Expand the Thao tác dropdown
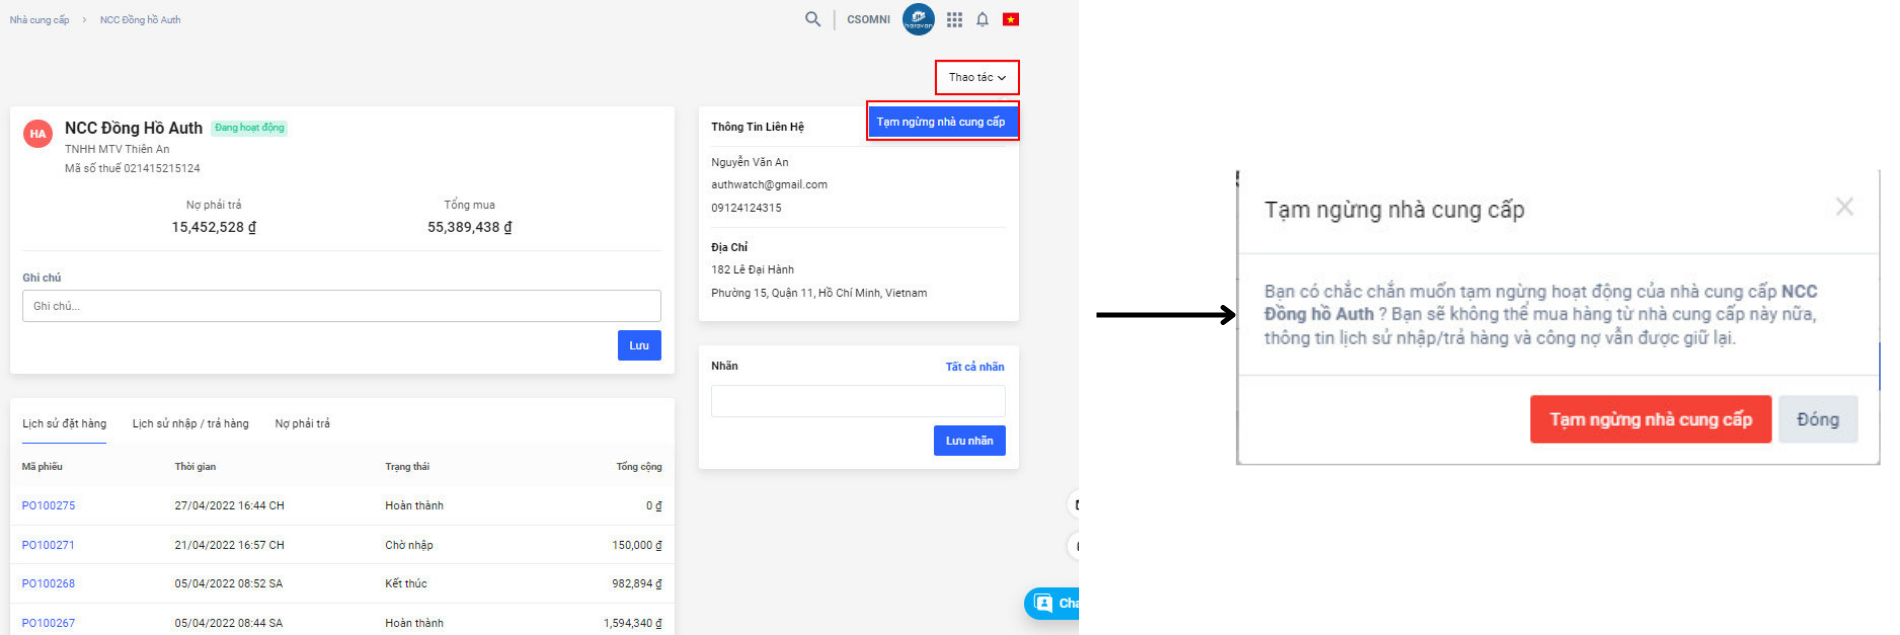The width and height of the screenshot is (1900, 635). (x=977, y=77)
